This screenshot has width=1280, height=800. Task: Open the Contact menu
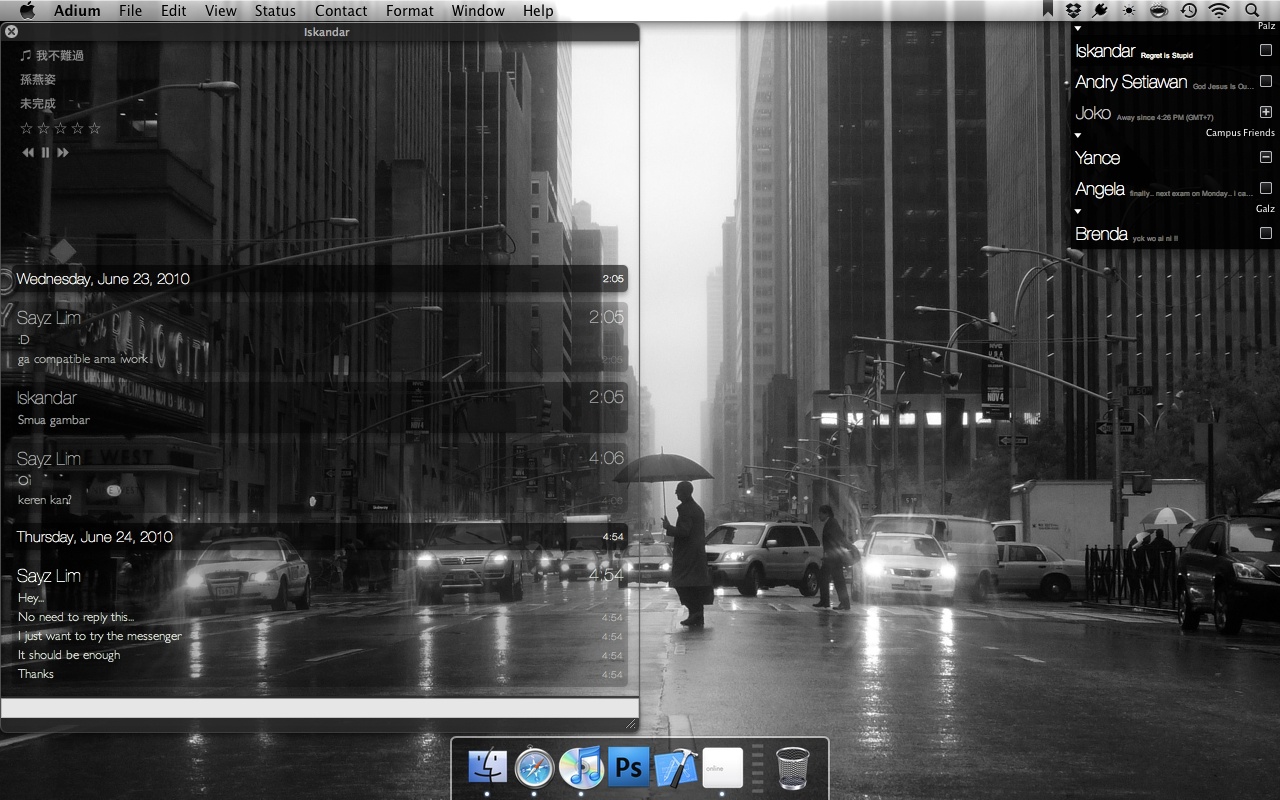pyautogui.click(x=341, y=10)
